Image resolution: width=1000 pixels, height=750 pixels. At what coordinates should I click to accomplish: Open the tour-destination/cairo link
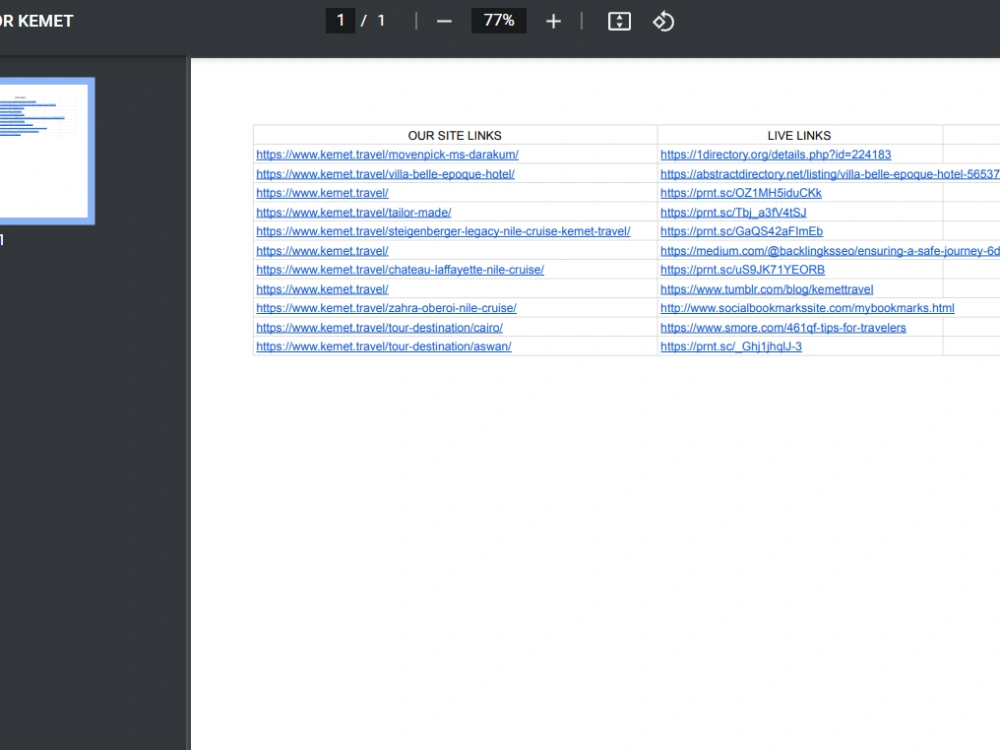379,327
